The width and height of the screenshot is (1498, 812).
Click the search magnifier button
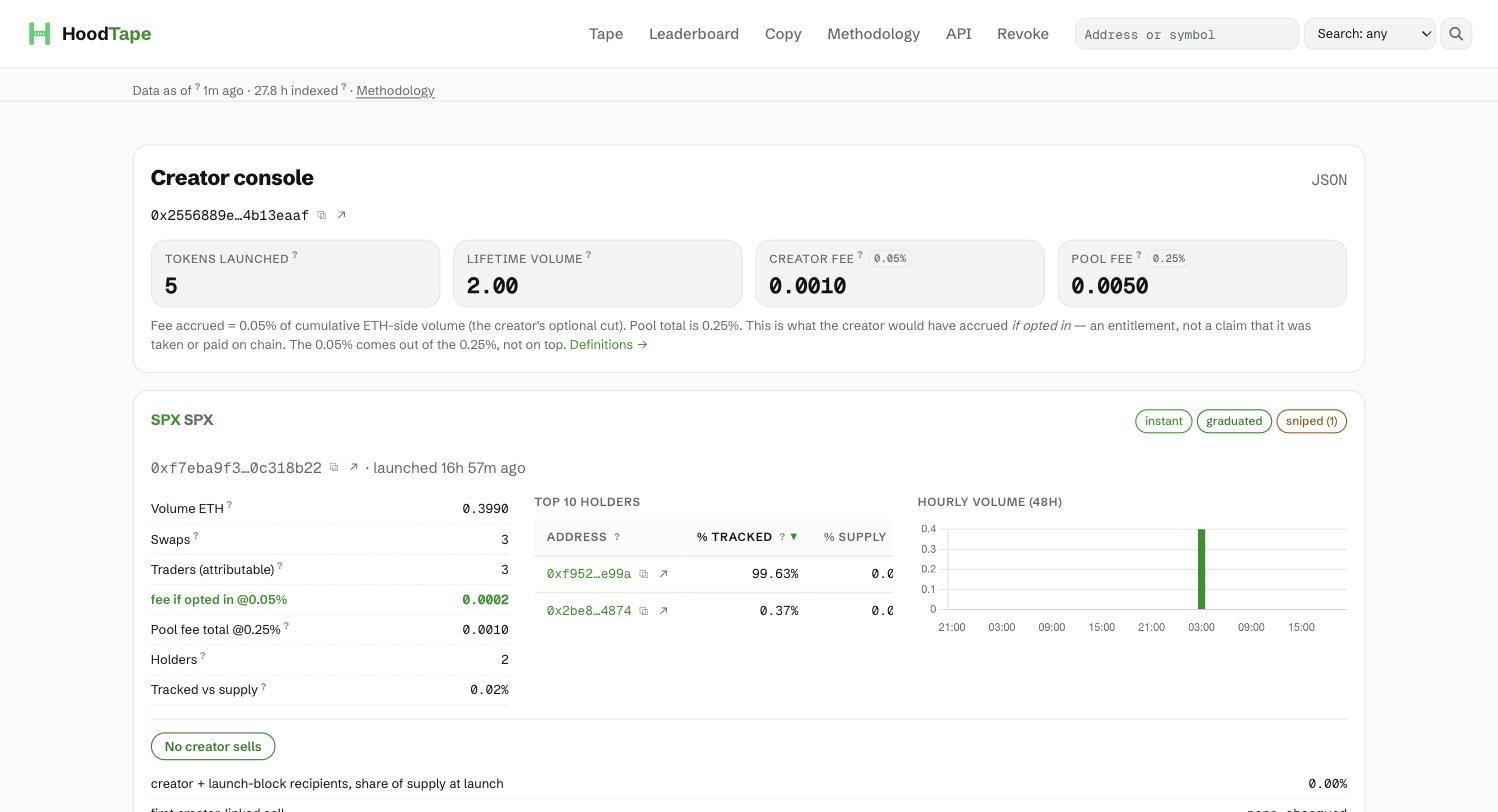point(1456,34)
